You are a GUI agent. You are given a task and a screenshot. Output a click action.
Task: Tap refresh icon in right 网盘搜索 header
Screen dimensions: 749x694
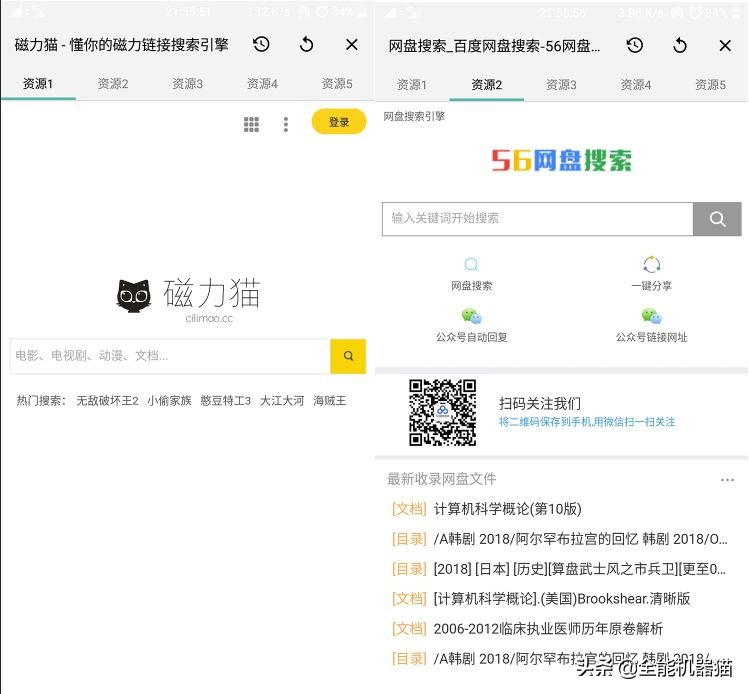coord(680,45)
